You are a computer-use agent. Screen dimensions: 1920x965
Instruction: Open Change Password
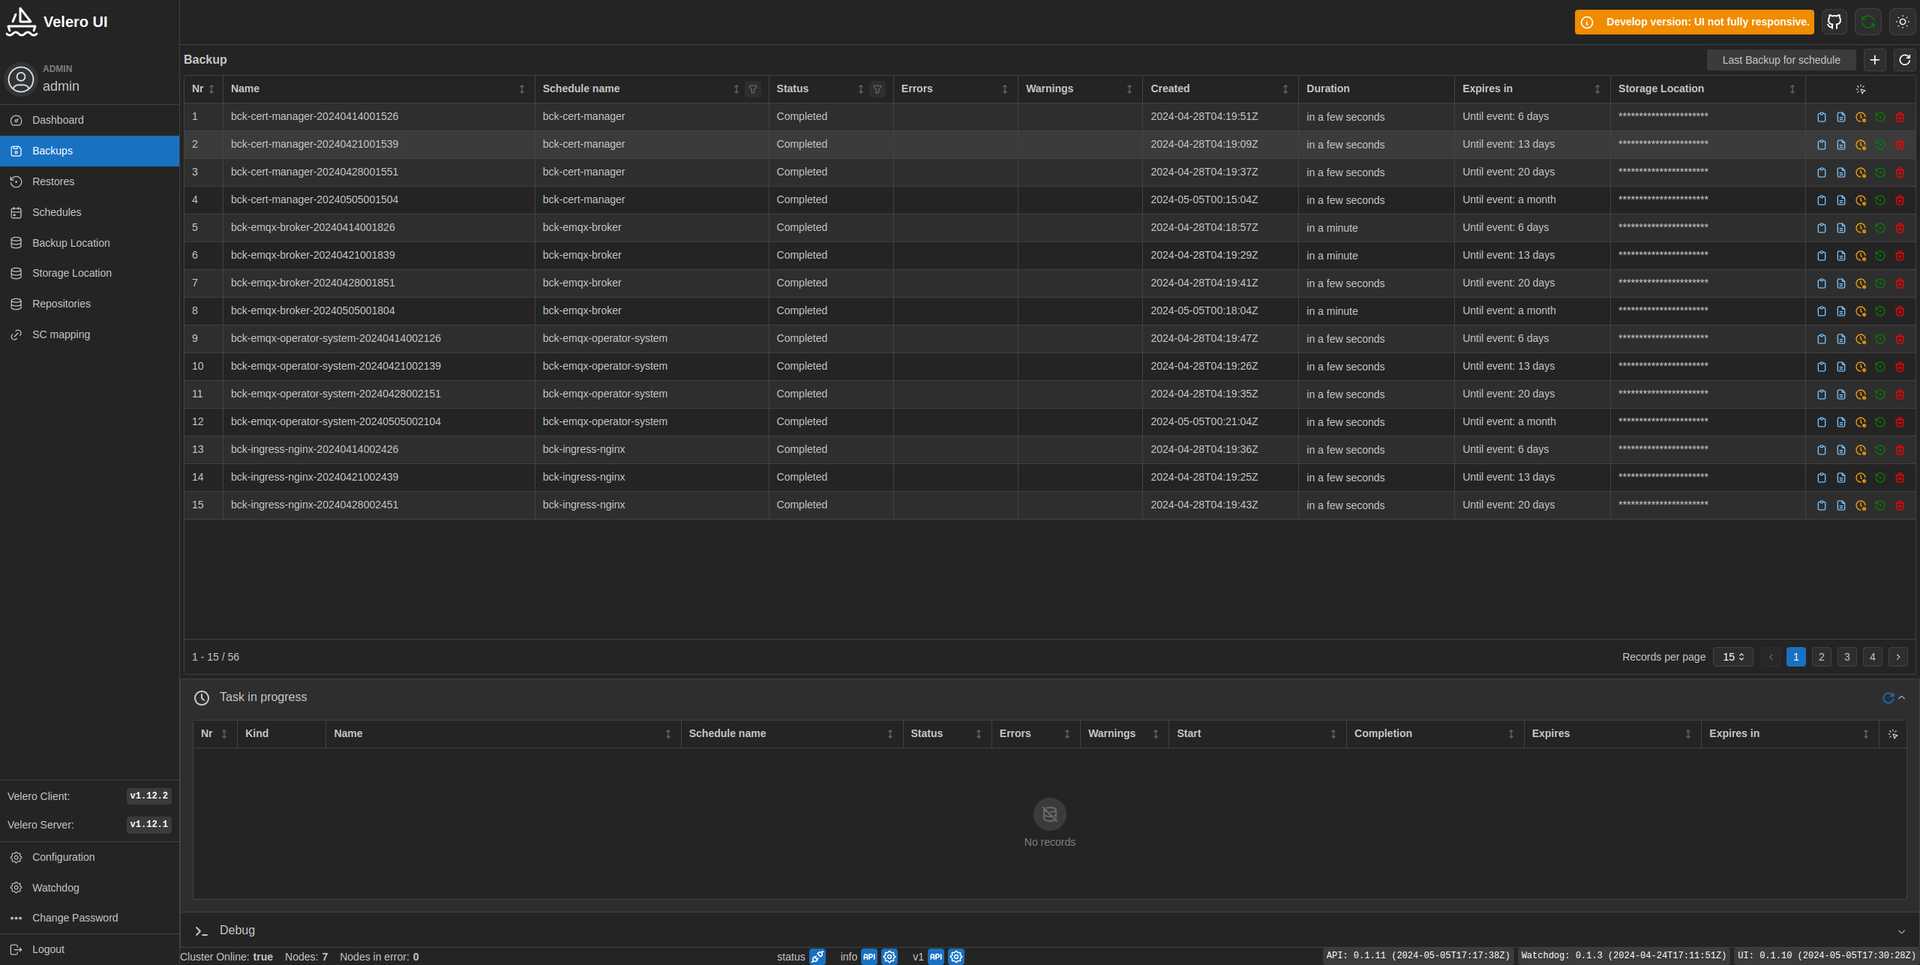click(x=89, y=918)
